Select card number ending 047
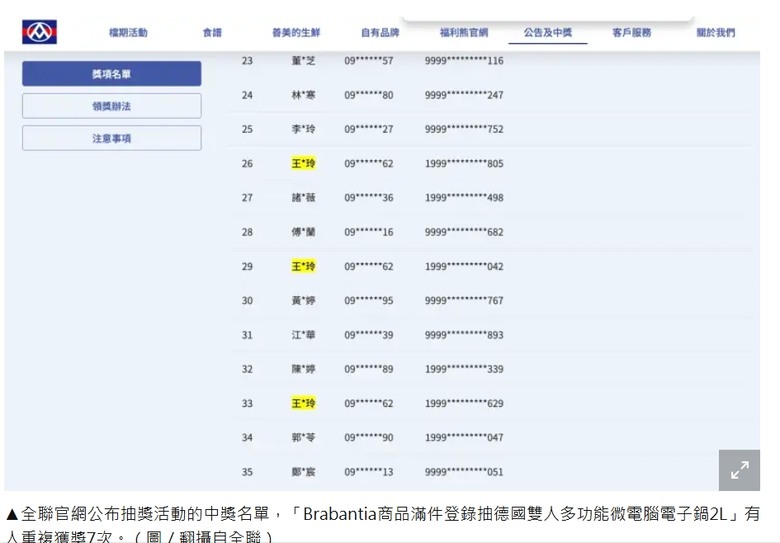This screenshot has height=543, width=780. 464,438
